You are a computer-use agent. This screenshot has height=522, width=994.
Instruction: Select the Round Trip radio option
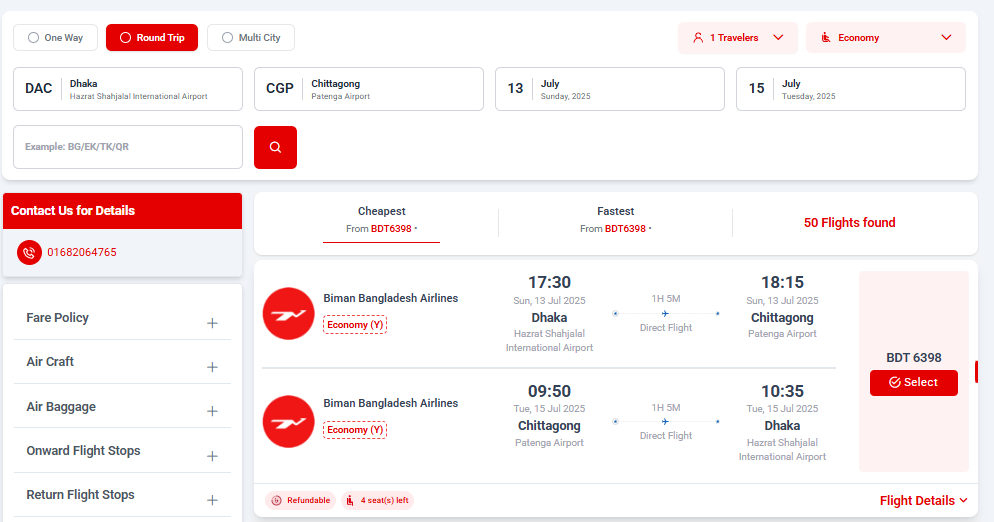click(152, 37)
